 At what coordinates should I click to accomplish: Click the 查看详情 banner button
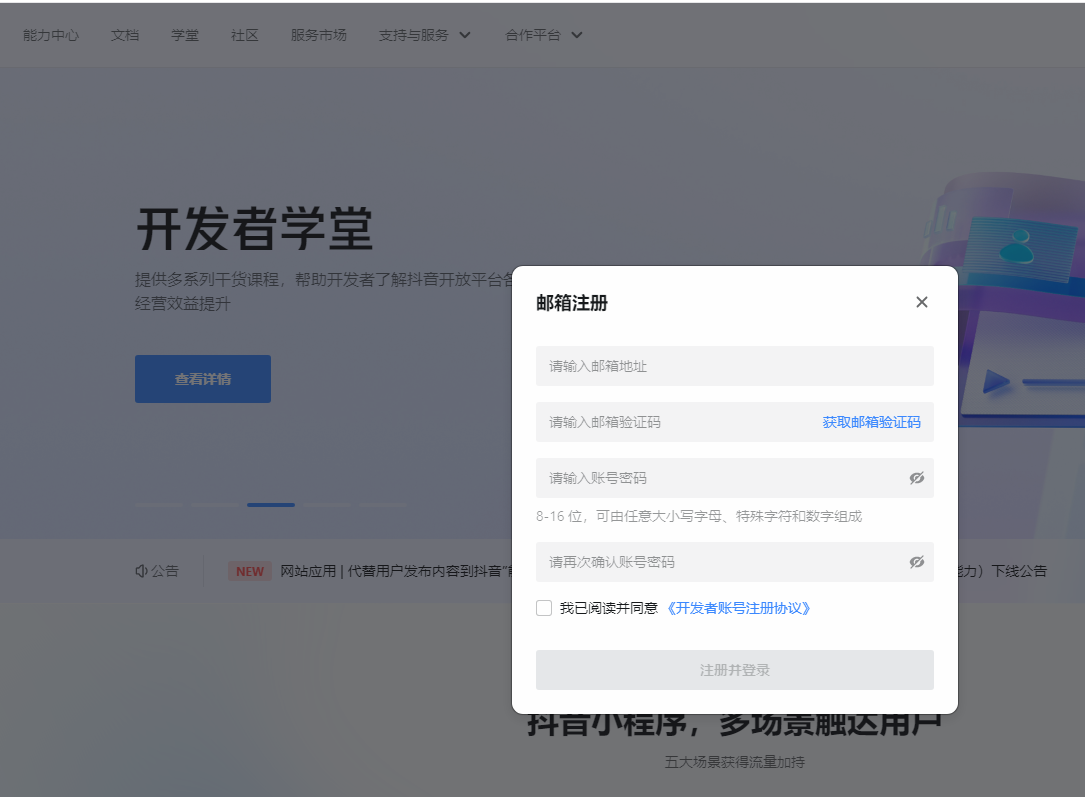(x=203, y=378)
